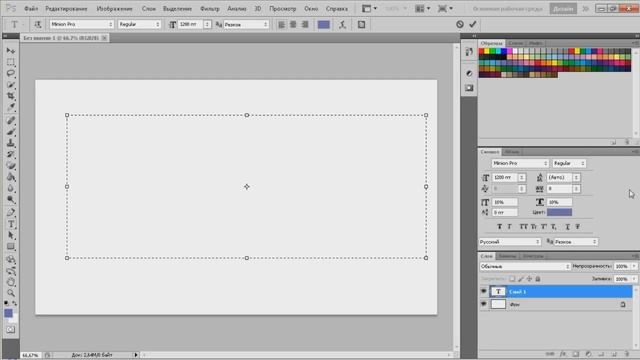
Task: Switch to the Дизайн workspace
Action: click(x=563, y=9)
